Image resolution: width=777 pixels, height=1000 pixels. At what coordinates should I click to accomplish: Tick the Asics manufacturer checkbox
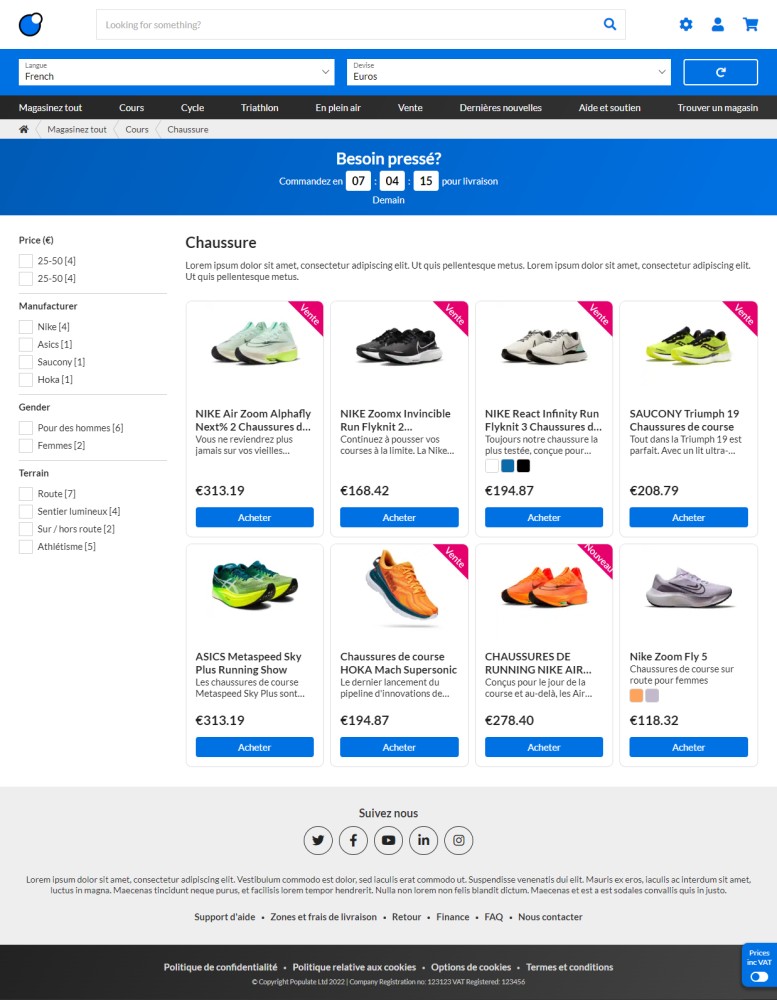click(x=26, y=344)
